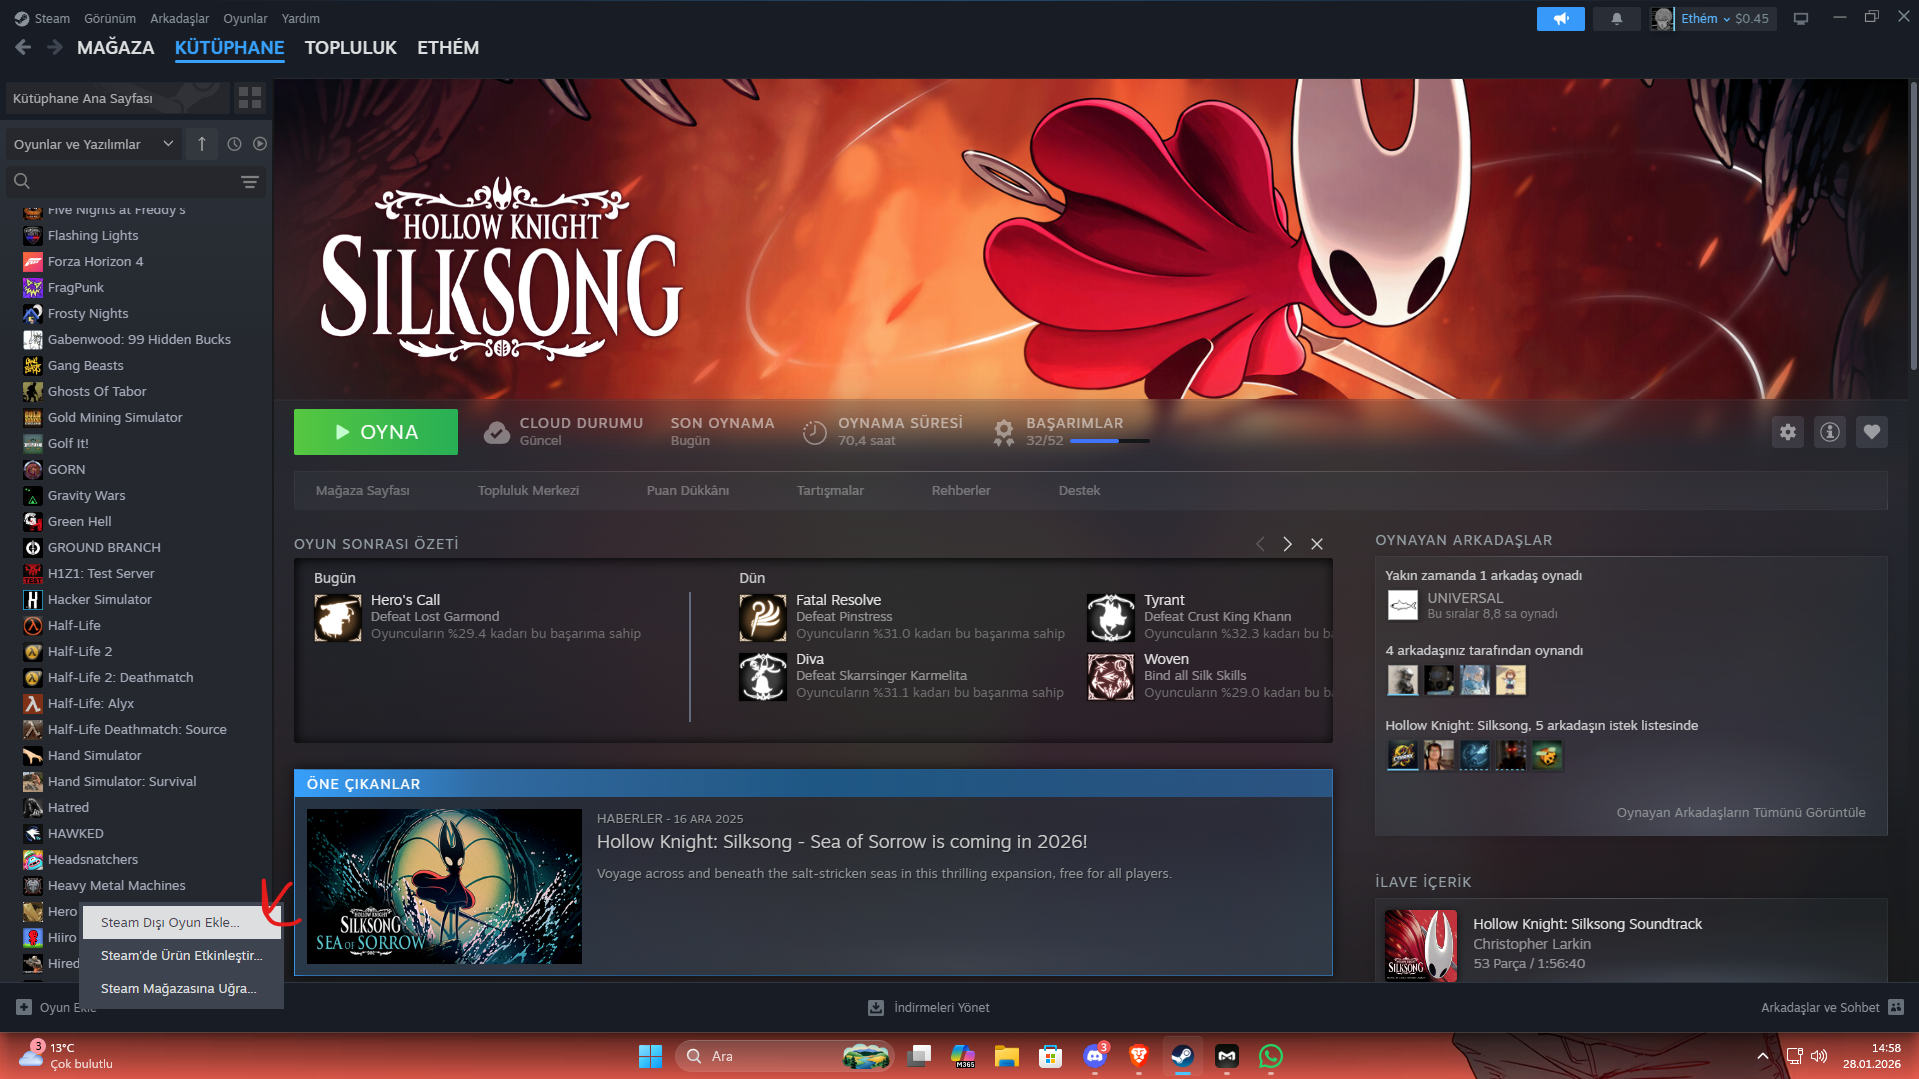Open Steam from the Windows taskbar
The height and width of the screenshot is (1079, 1919).
click(x=1182, y=1056)
